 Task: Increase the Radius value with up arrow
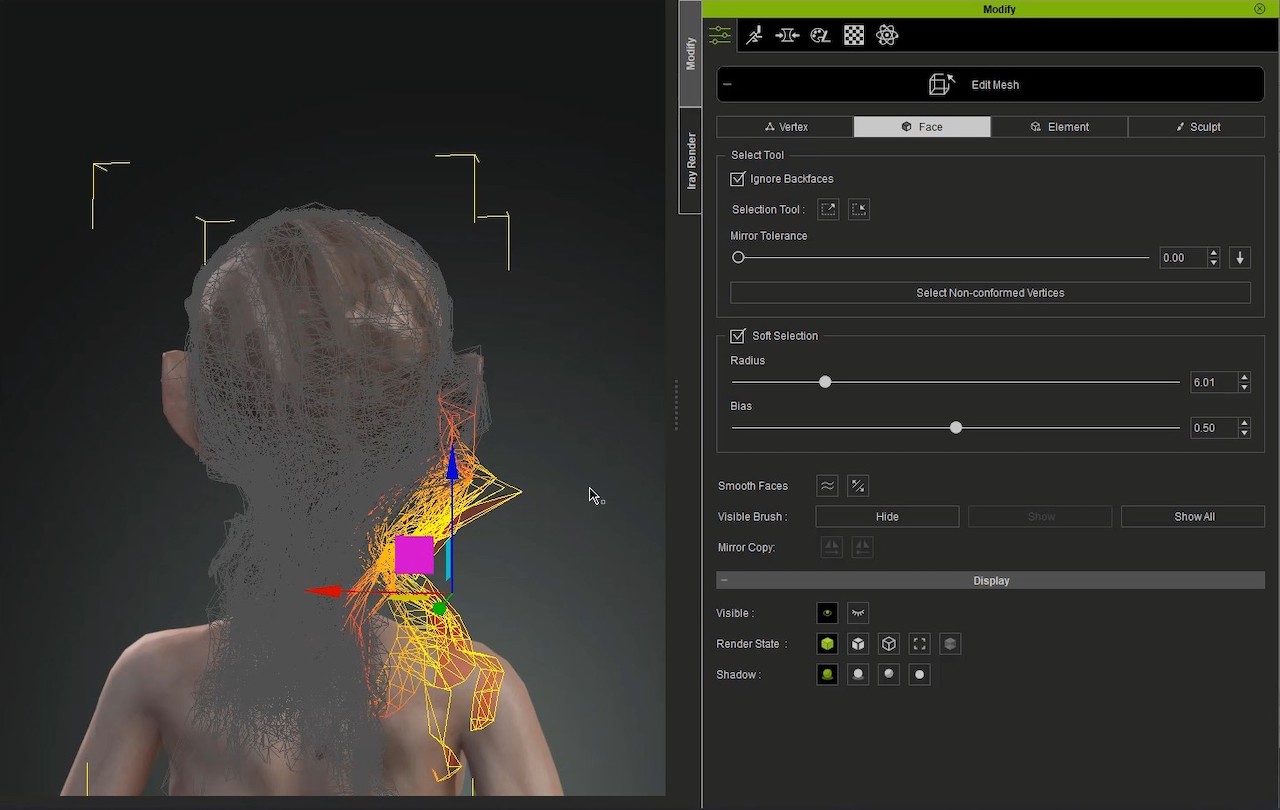(1244, 378)
